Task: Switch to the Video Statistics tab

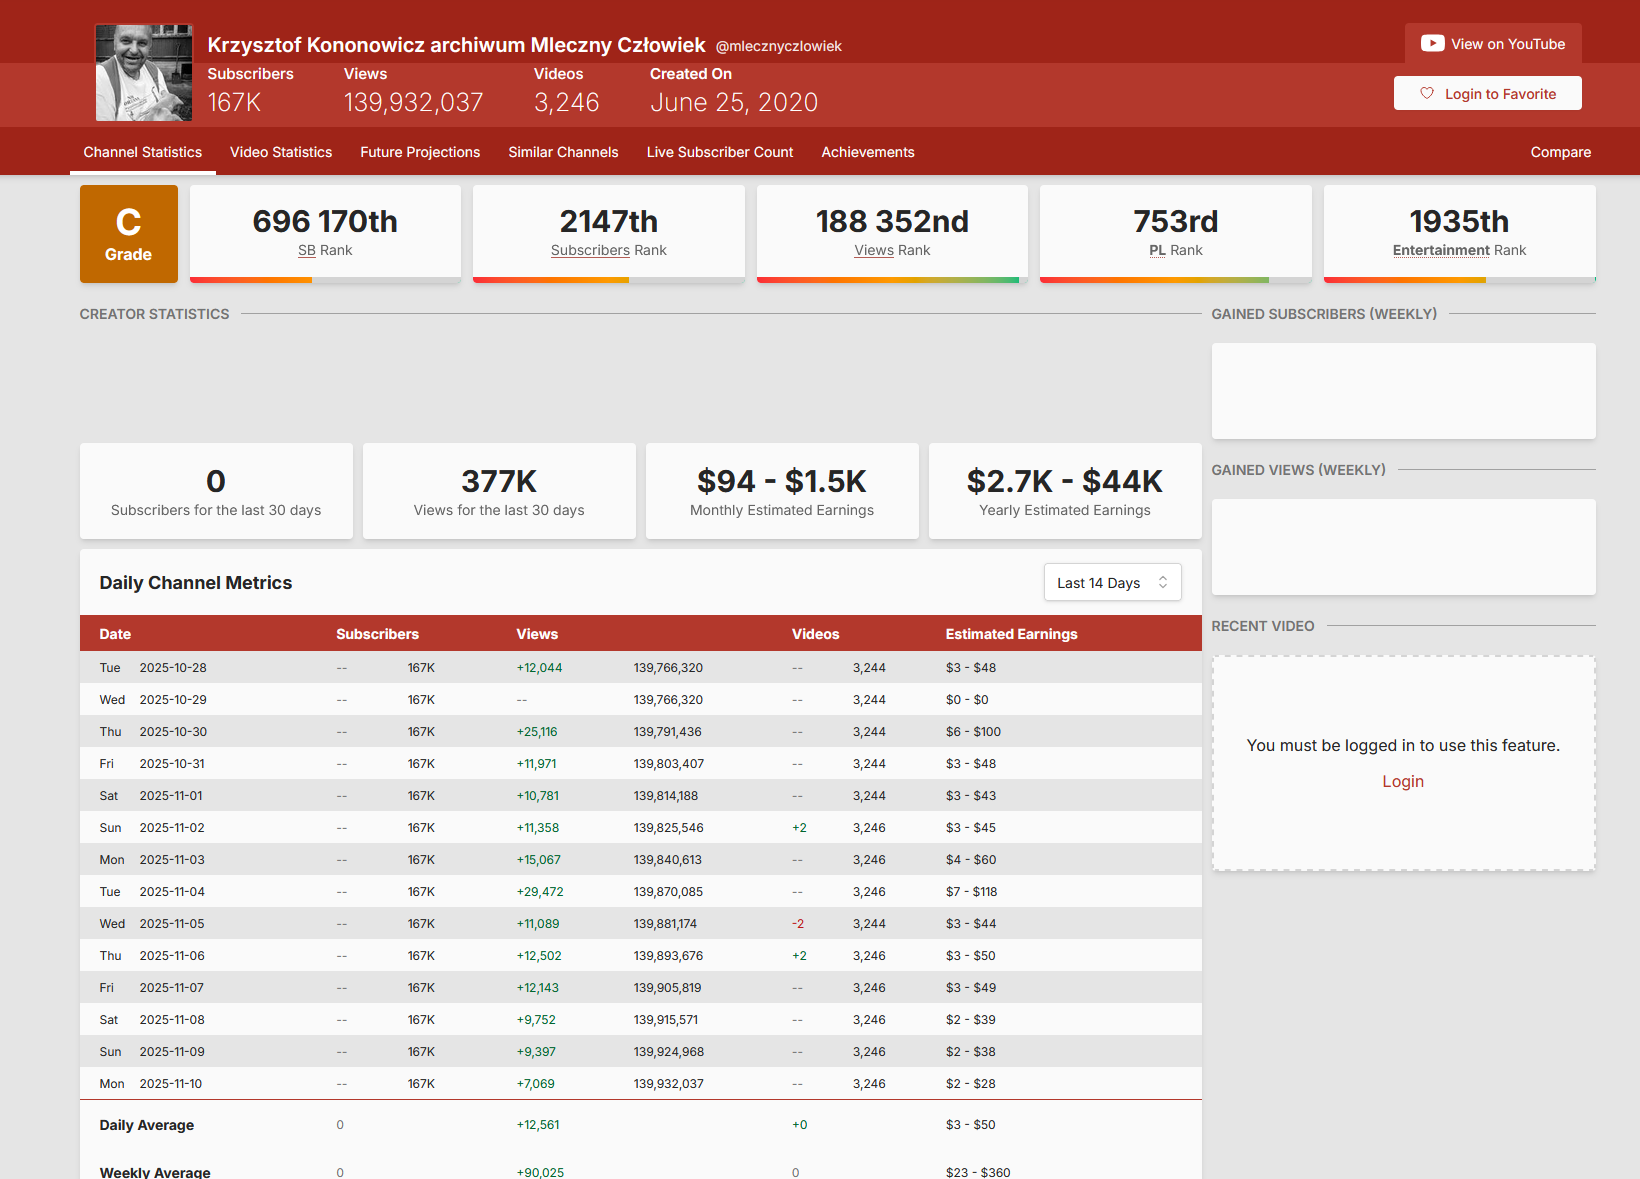Action: [x=281, y=152]
